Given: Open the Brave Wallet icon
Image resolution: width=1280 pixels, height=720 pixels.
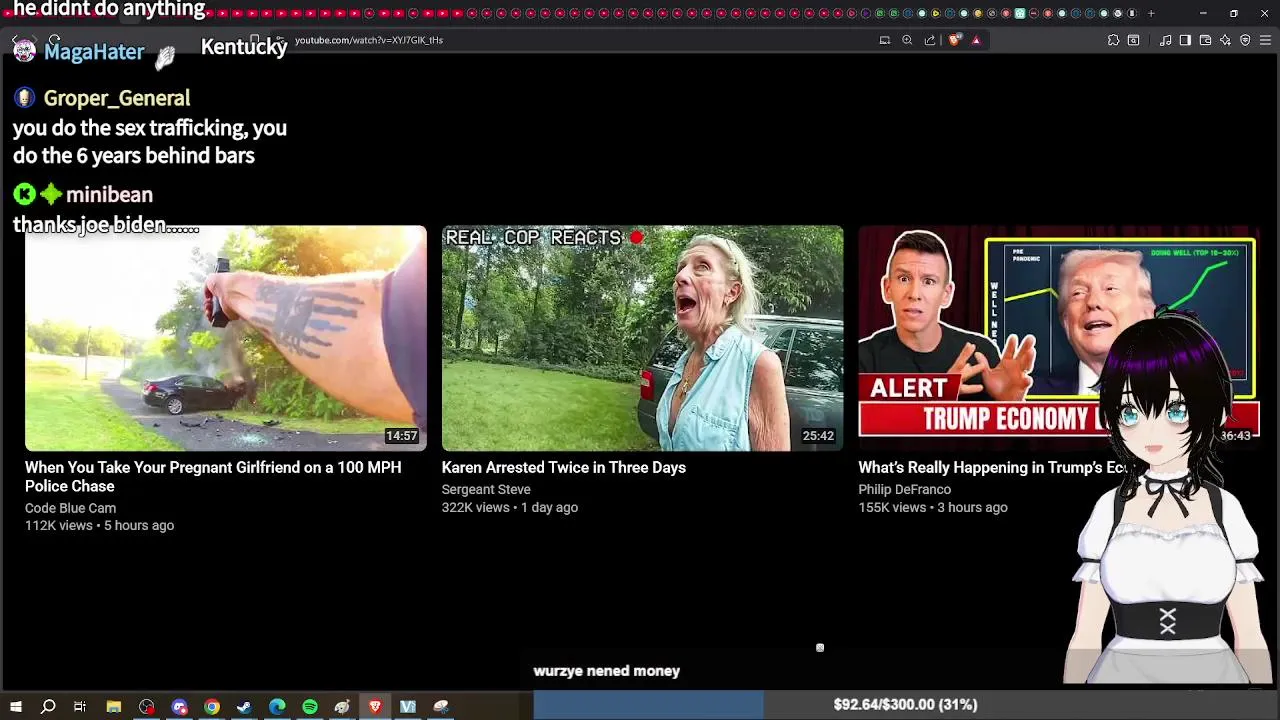Looking at the screenshot, I should [1205, 40].
